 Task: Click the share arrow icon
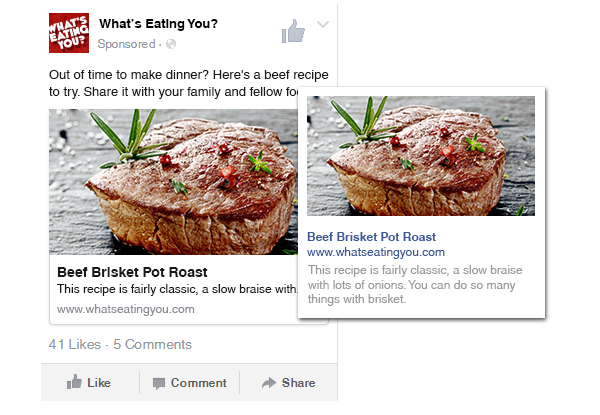pyautogui.click(x=269, y=382)
